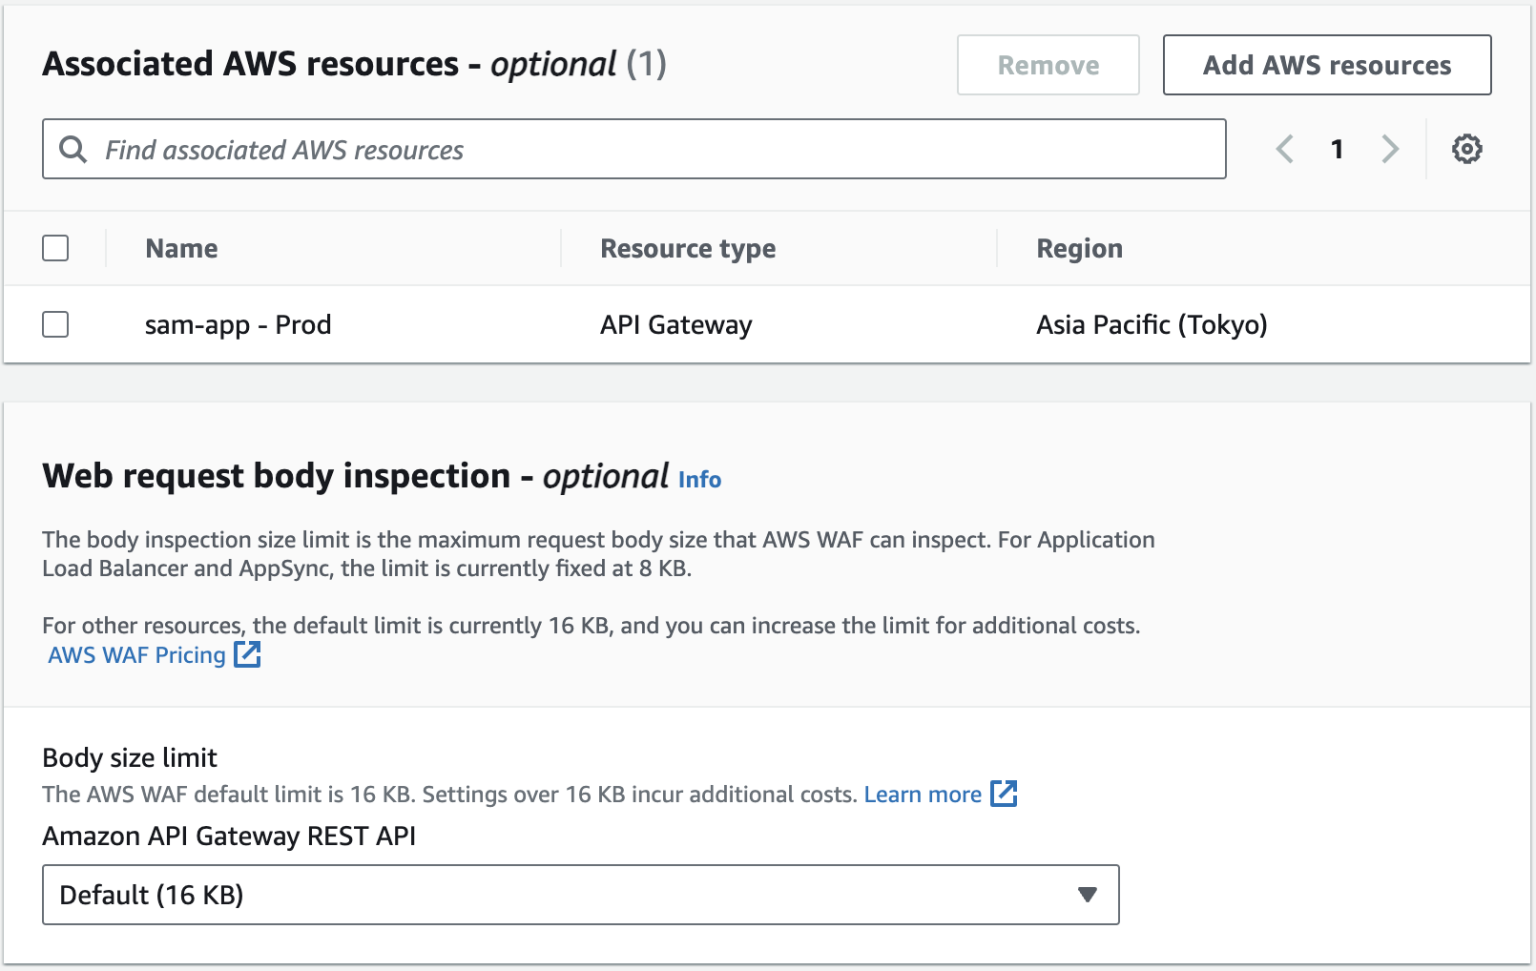
Task: Click the Region column header
Action: (x=1080, y=248)
